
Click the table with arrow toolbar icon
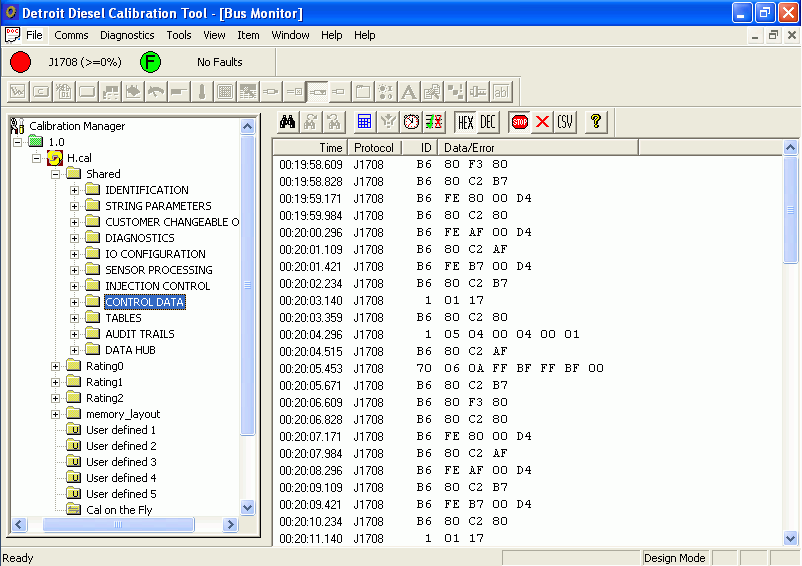click(248, 92)
